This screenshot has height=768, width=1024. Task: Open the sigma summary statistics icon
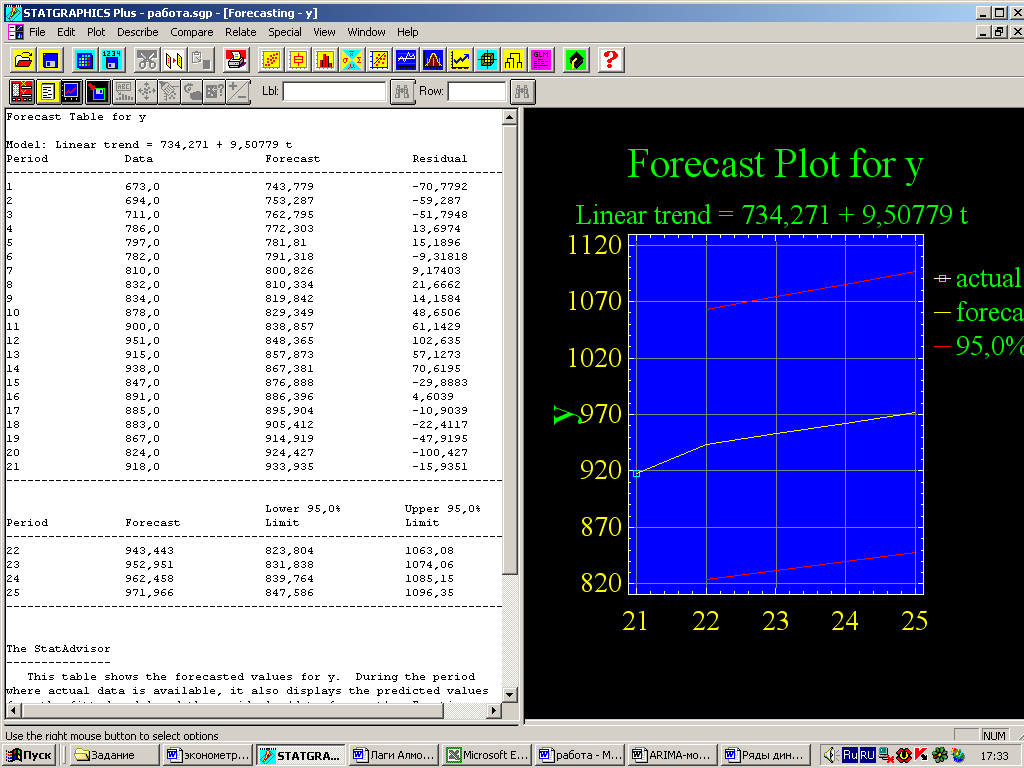(x=352, y=60)
